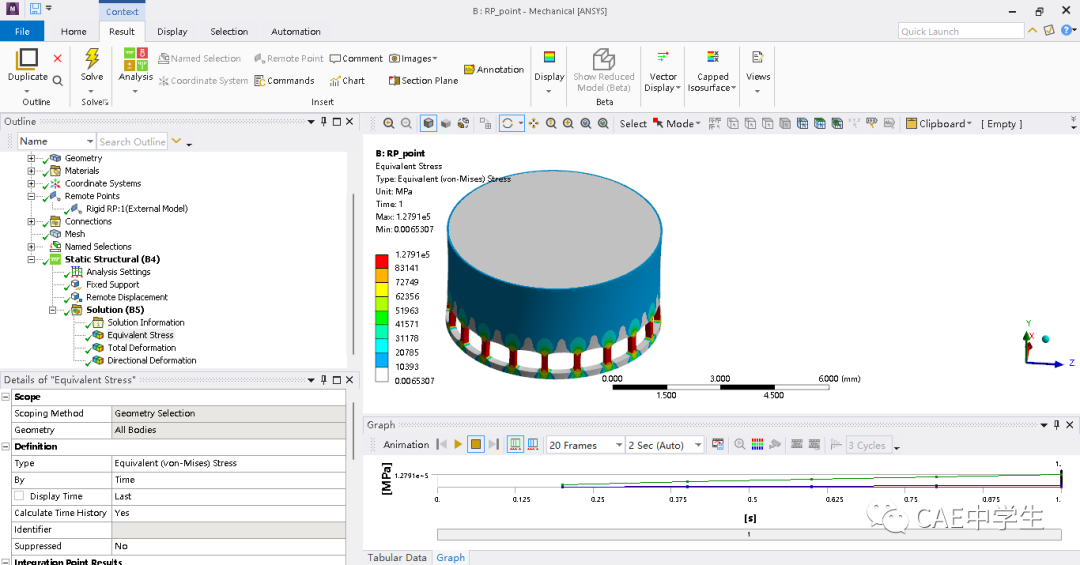Jump to next animation frame
This screenshot has width=1080, height=565.
pyautogui.click(x=493, y=444)
